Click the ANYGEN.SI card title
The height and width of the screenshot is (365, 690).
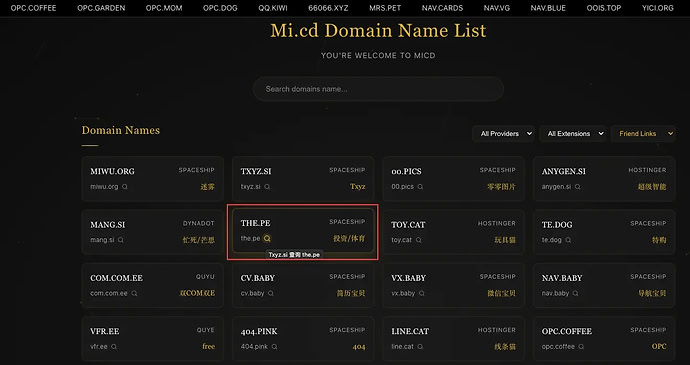coord(564,171)
